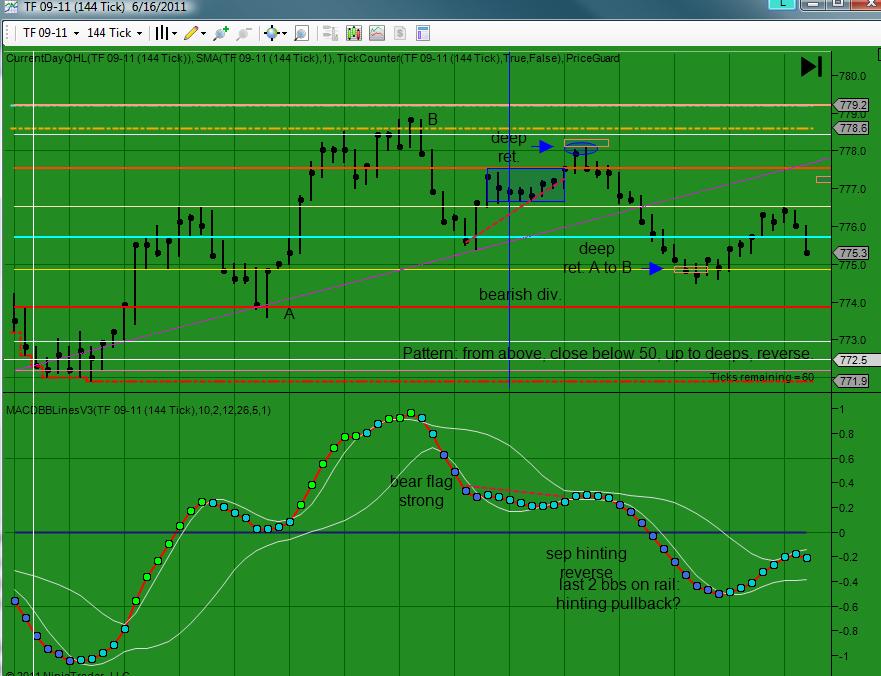Select the 778.6 price marker

pyautogui.click(x=852, y=128)
